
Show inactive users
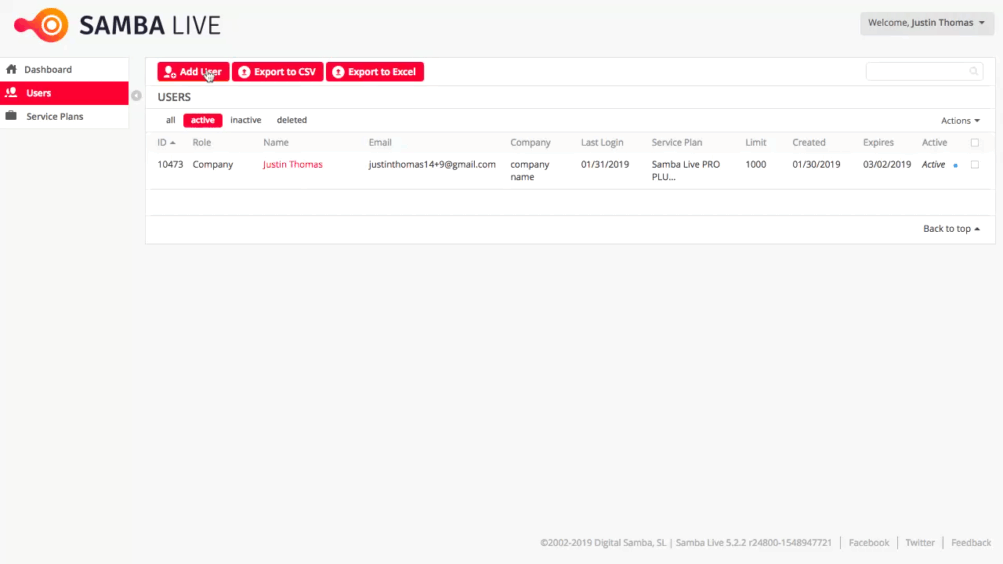coord(246,120)
